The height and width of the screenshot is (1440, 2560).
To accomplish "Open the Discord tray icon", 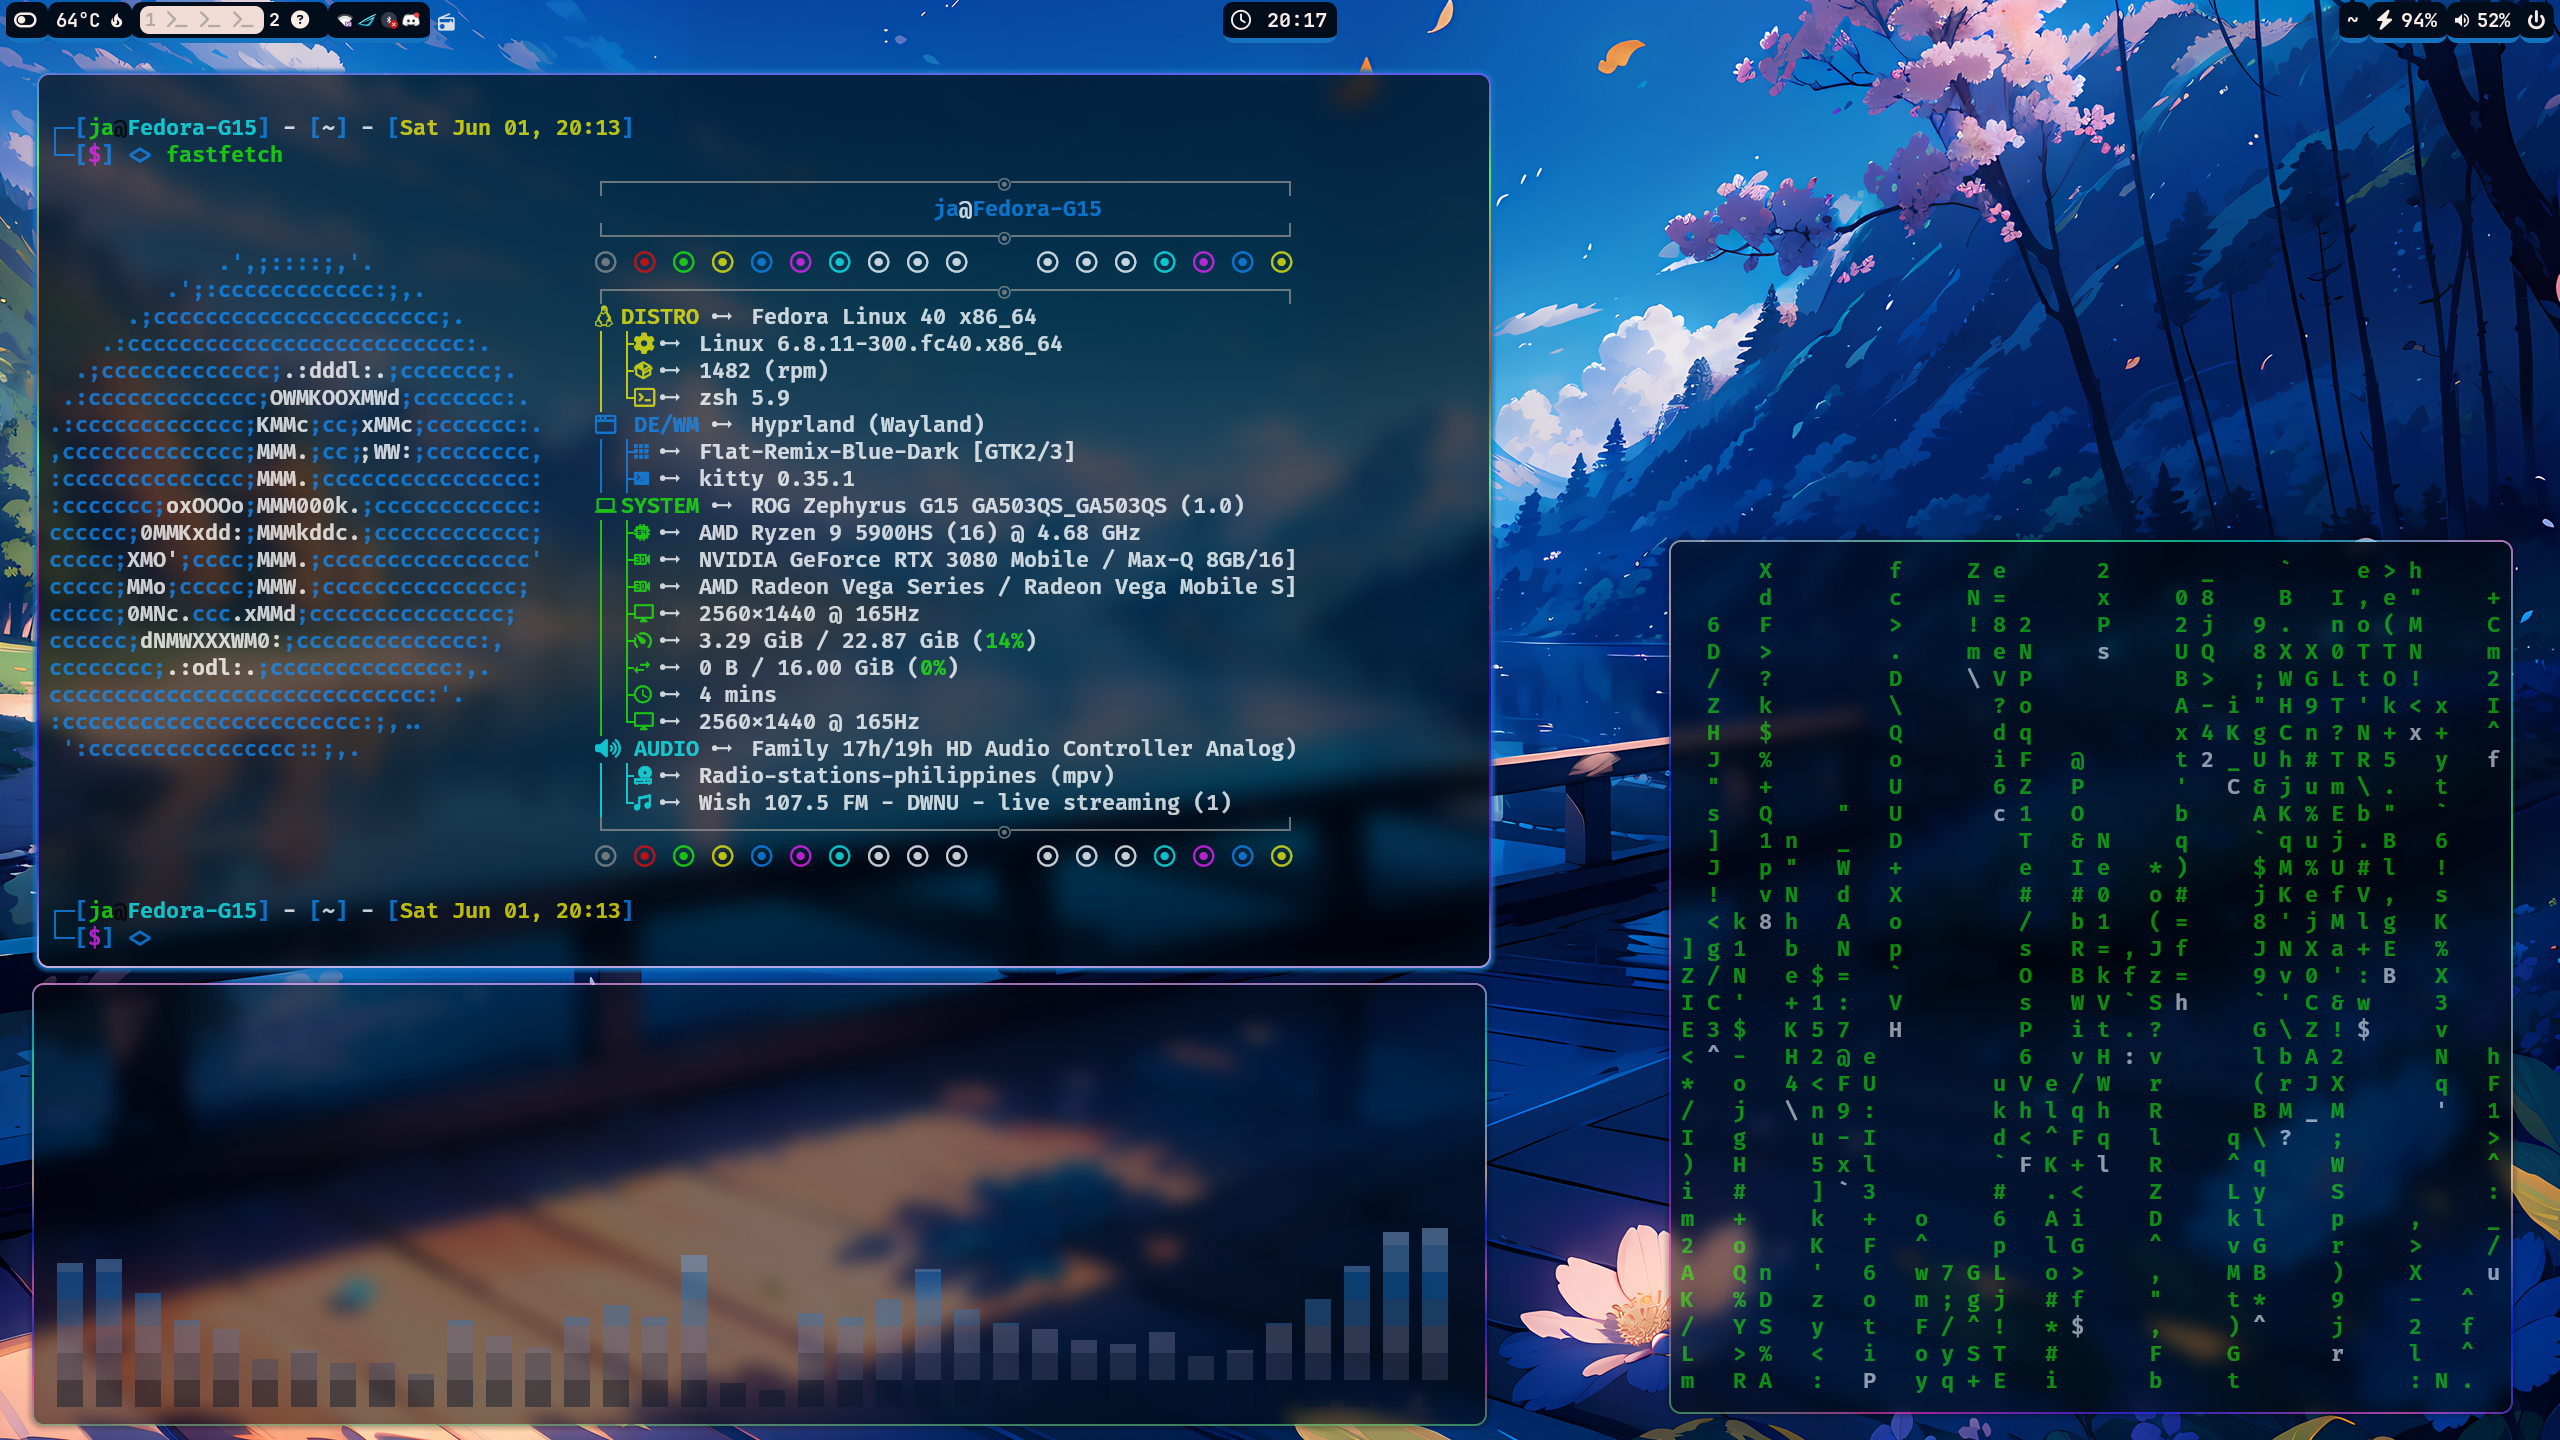I will click(411, 20).
